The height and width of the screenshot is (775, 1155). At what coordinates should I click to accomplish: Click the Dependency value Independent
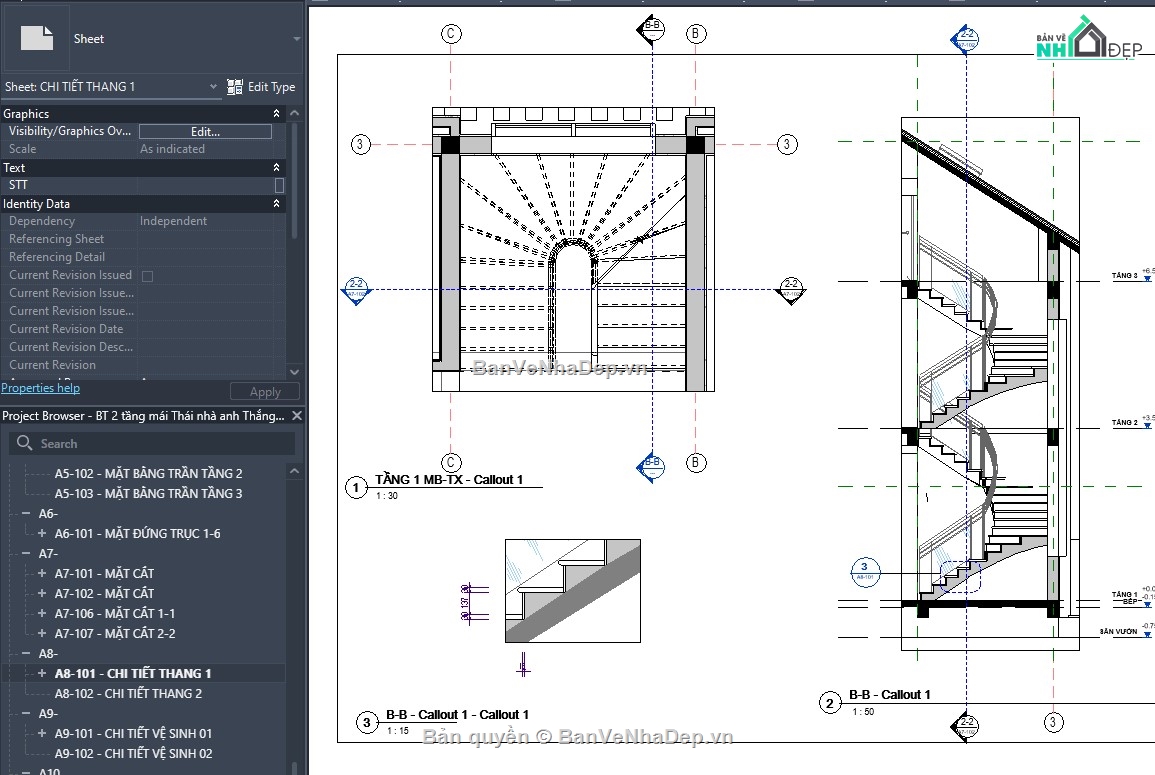click(173, 220)
